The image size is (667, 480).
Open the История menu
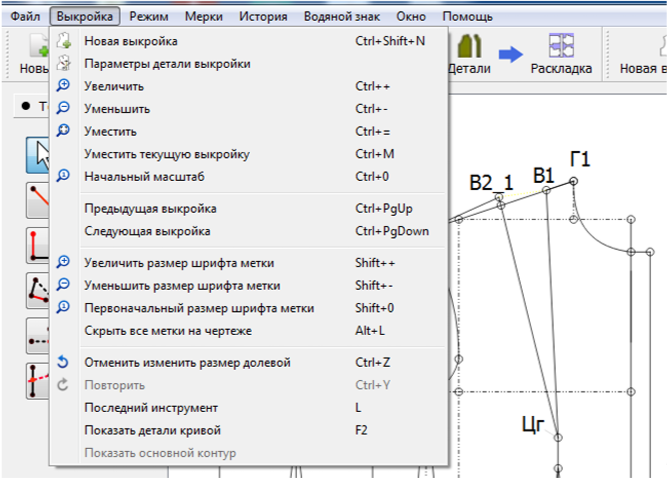263,17
